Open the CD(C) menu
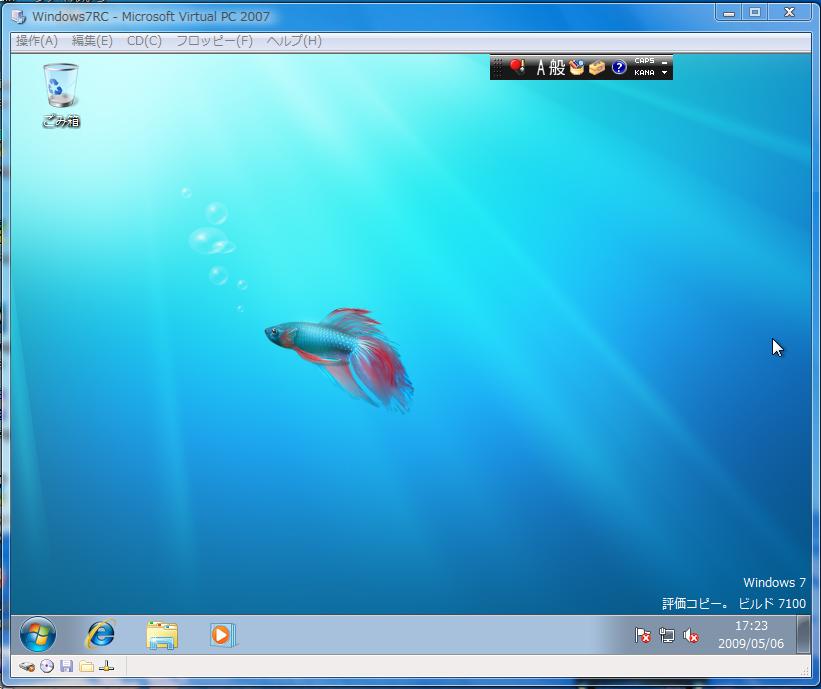The height and width of the screenshot is (689, 821). click(144, 41)
